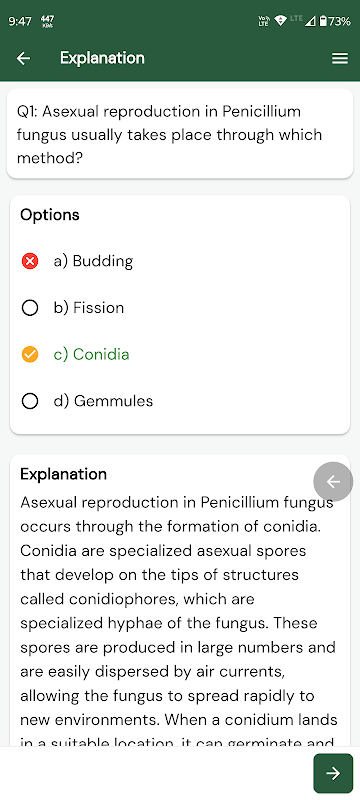Image resolution: width=360 pixels, height=800 pixels.
Task: Open the hamburger menu icon
Action: [x=340, y=59]
